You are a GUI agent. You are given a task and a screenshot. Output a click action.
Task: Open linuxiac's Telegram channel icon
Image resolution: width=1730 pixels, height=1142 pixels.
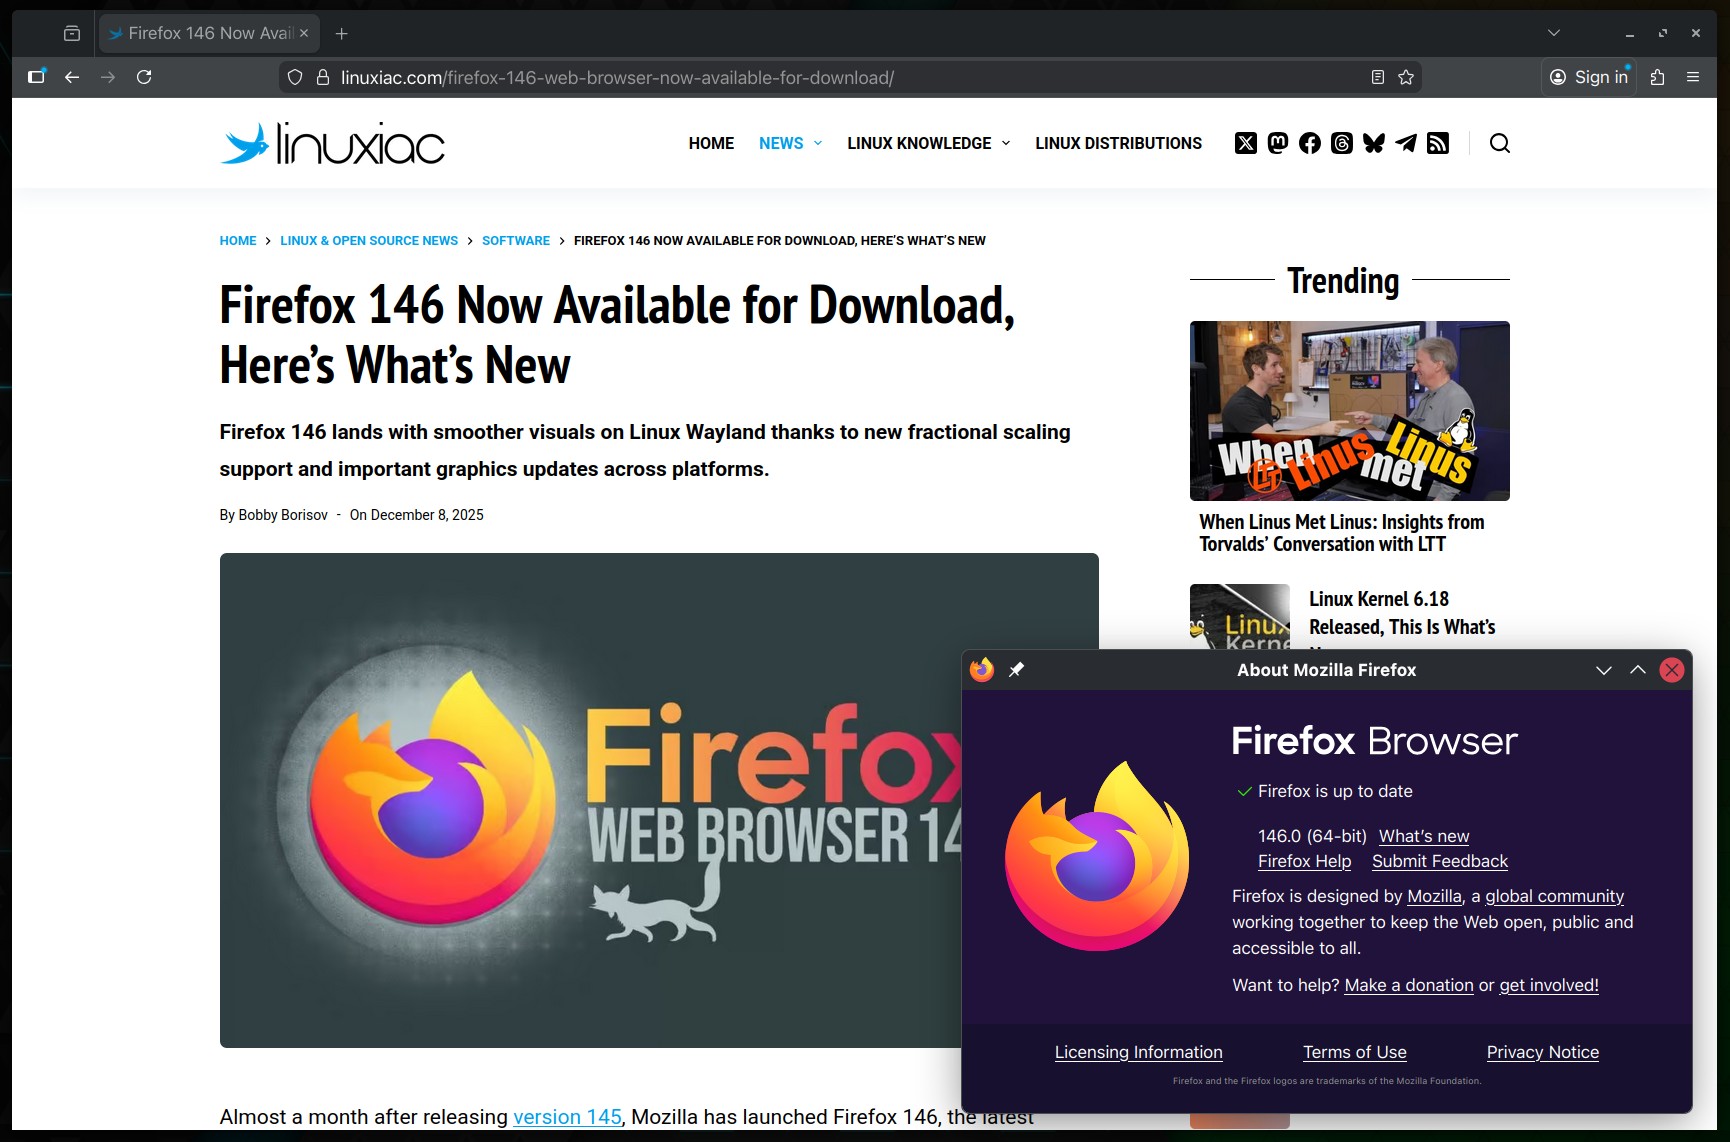pos(1406,143)
